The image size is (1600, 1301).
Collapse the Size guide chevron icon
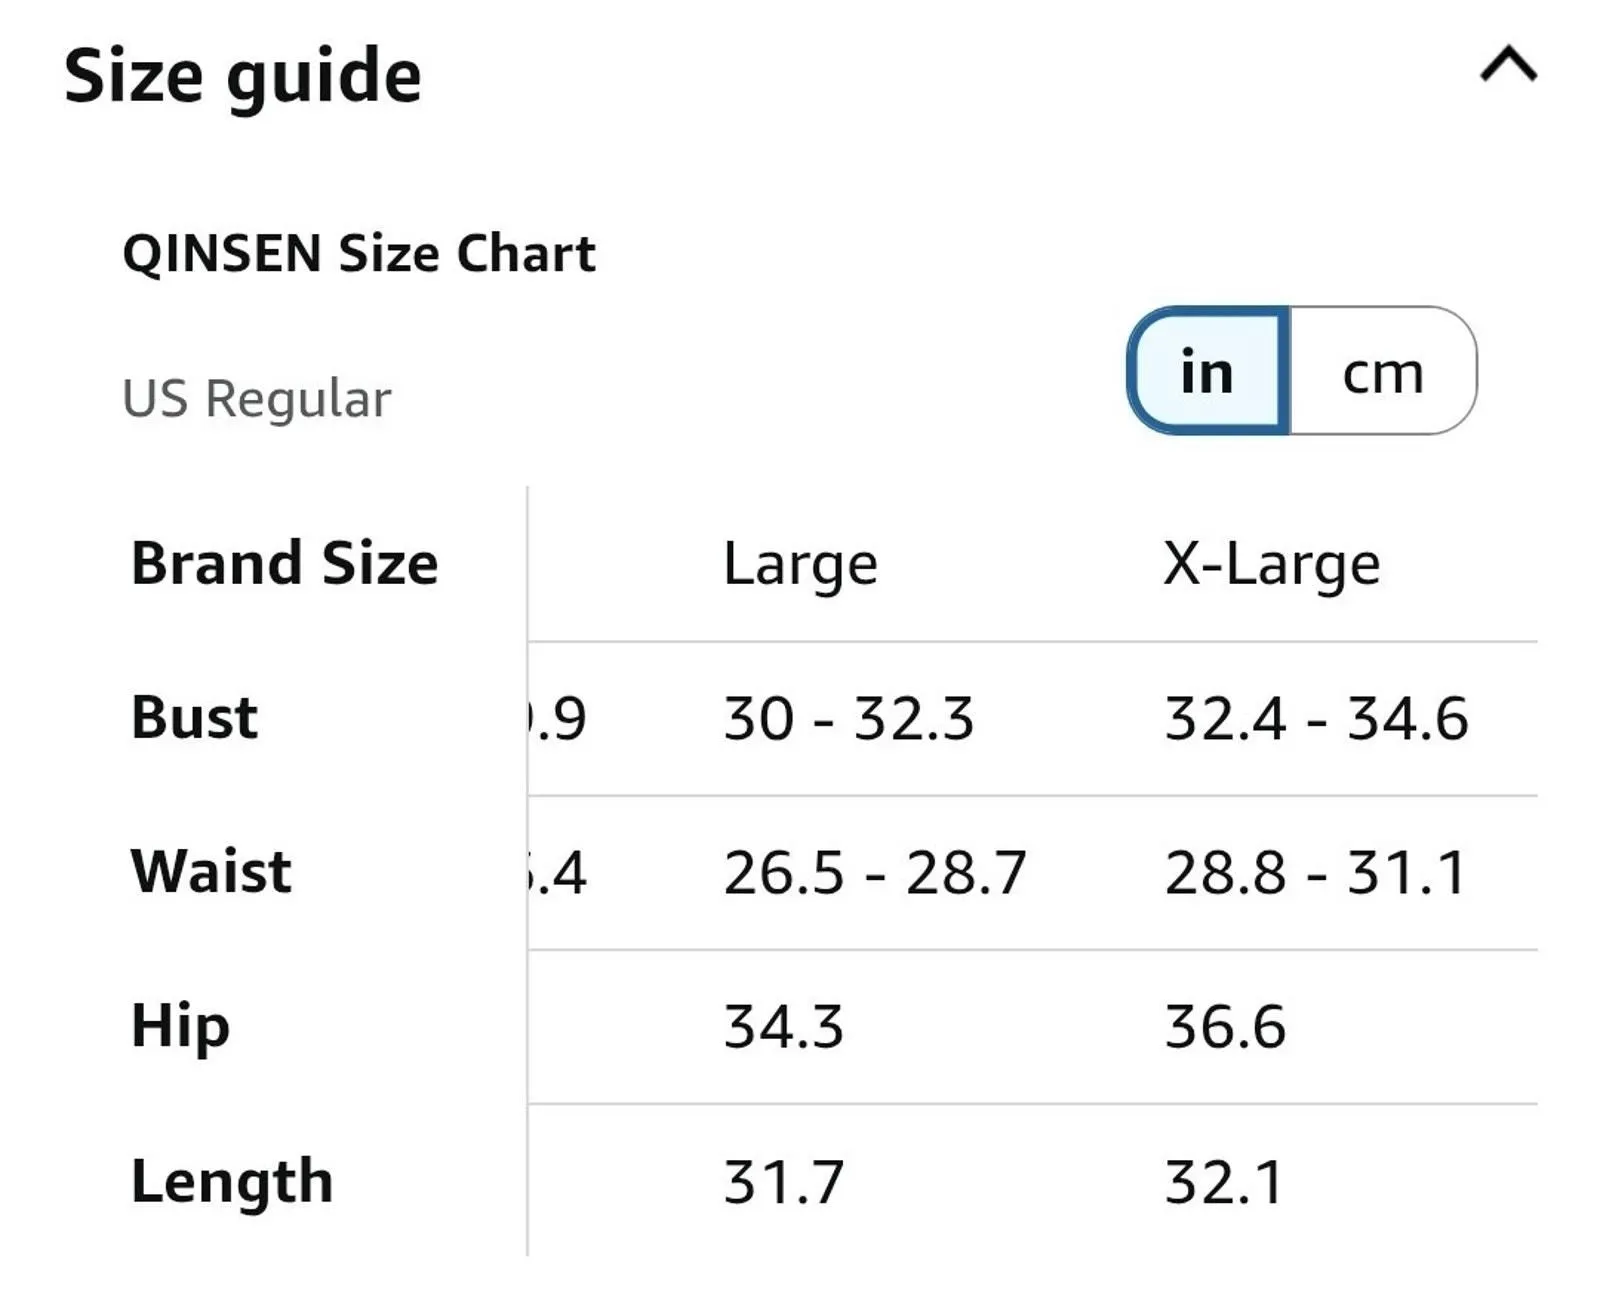[1508, 65]
